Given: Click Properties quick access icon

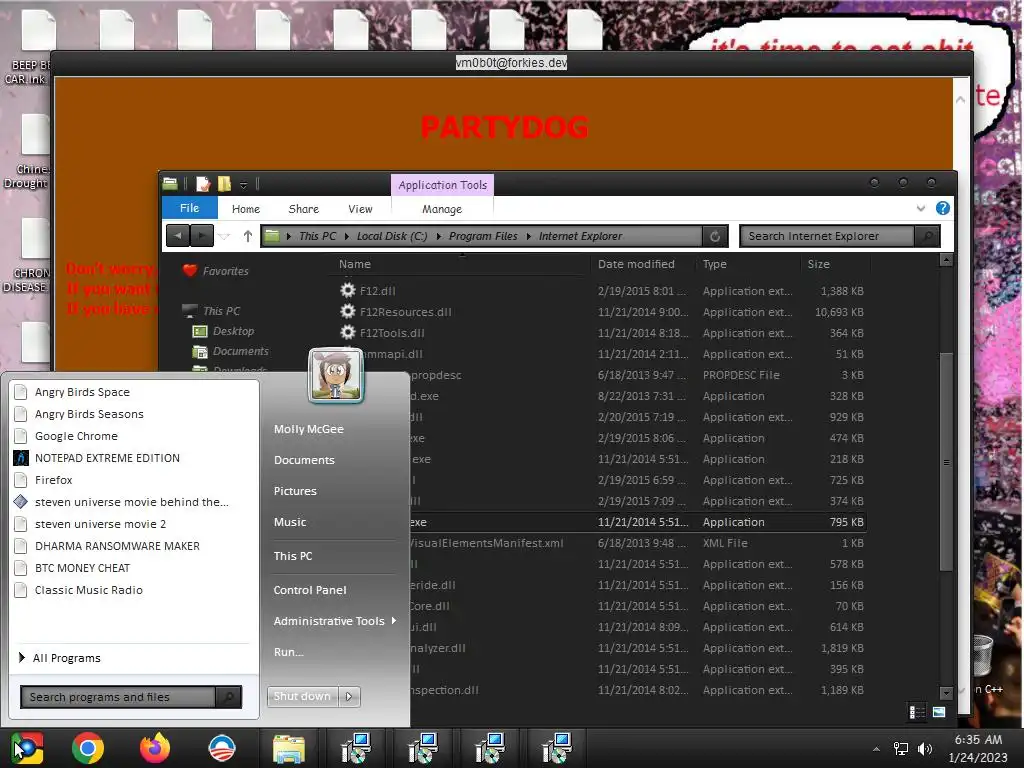Looking at the screenshot, I should tap(203, 184).
